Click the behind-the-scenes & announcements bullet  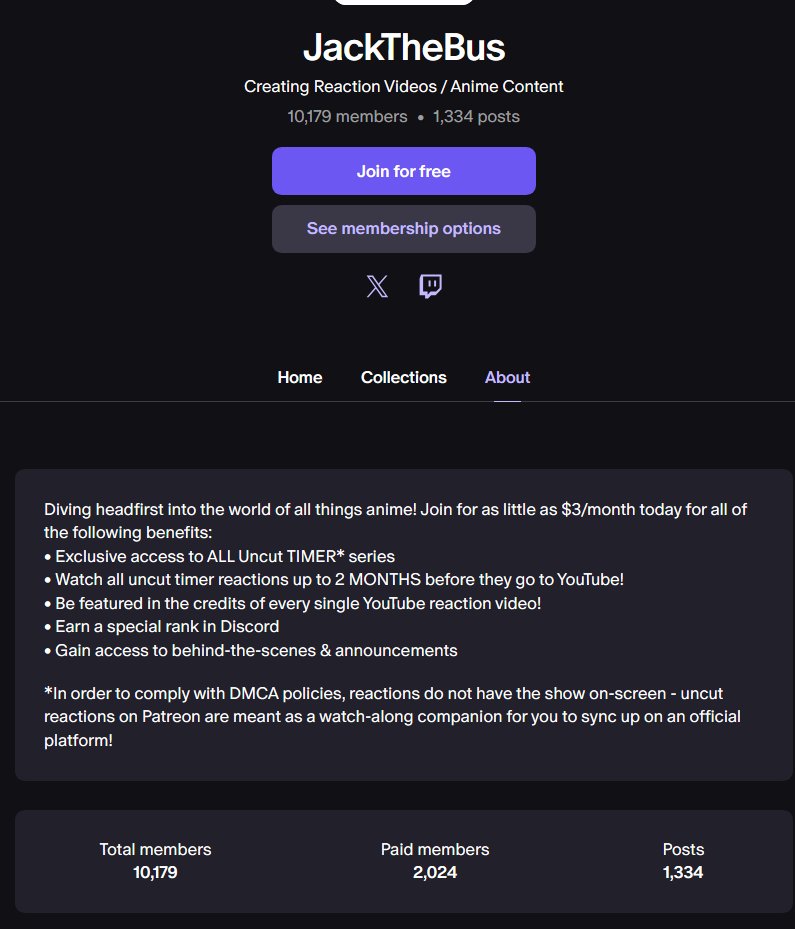tap(251, 651)
